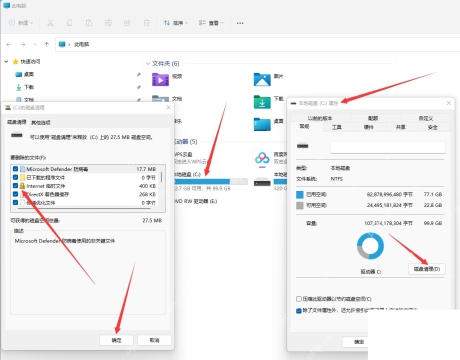Open the three-dots See more menu
This screenshot has height=360, width=460.
point(240,23)
